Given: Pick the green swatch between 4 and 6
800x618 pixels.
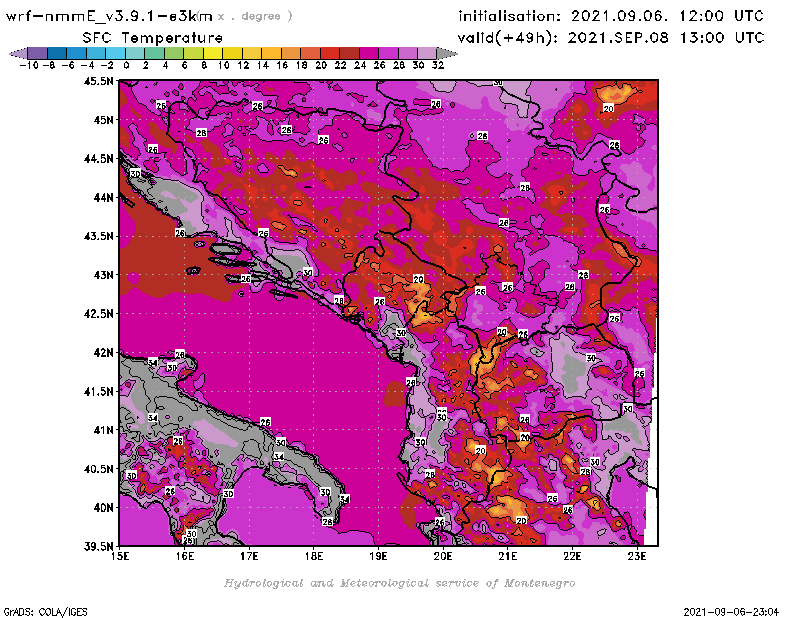Looking at the screenshot, I should pyautogui.click(x=174, y=53).
